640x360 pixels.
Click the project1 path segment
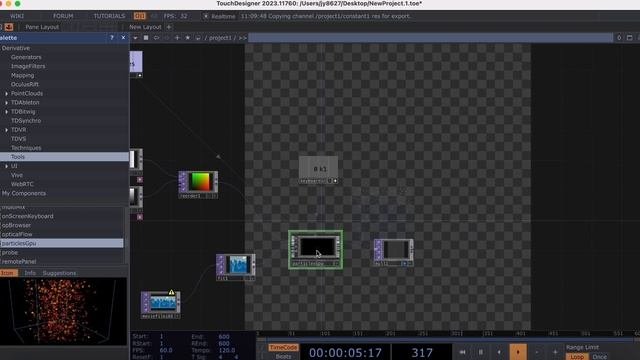pyautogui.click(x=220, y=38)
